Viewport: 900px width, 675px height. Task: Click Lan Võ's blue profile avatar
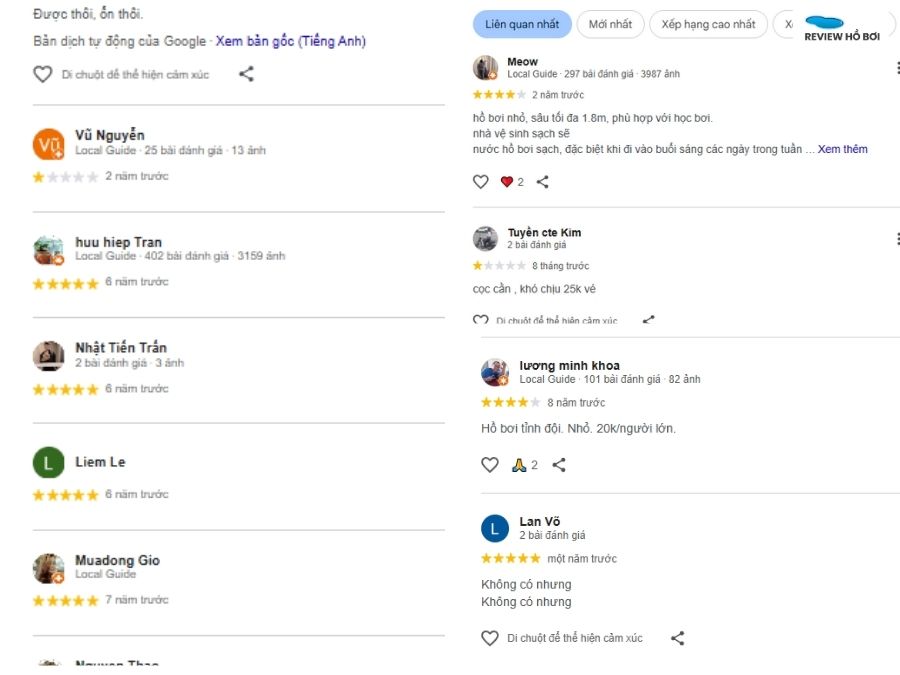(495, 528)
